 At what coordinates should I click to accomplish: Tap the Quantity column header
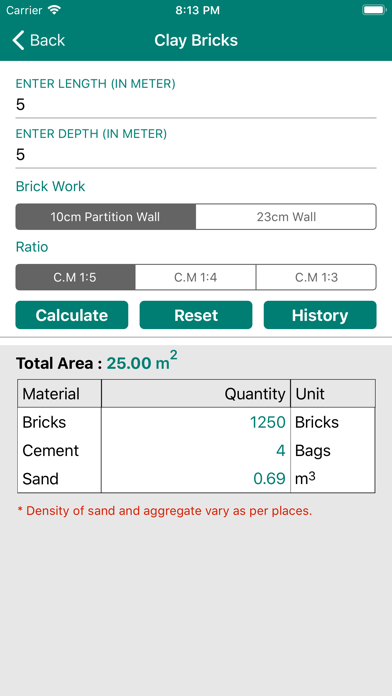[x=255, y=394]
